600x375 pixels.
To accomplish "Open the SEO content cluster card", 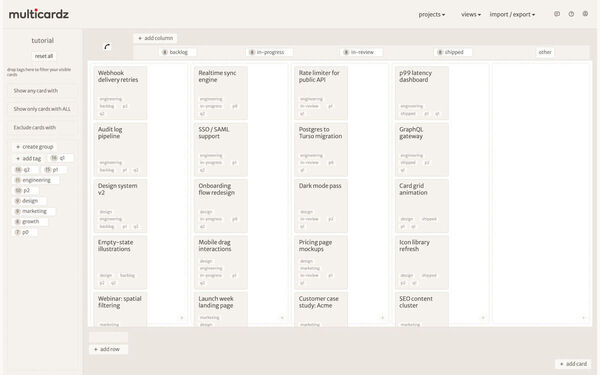I will (x=422, y=309).
